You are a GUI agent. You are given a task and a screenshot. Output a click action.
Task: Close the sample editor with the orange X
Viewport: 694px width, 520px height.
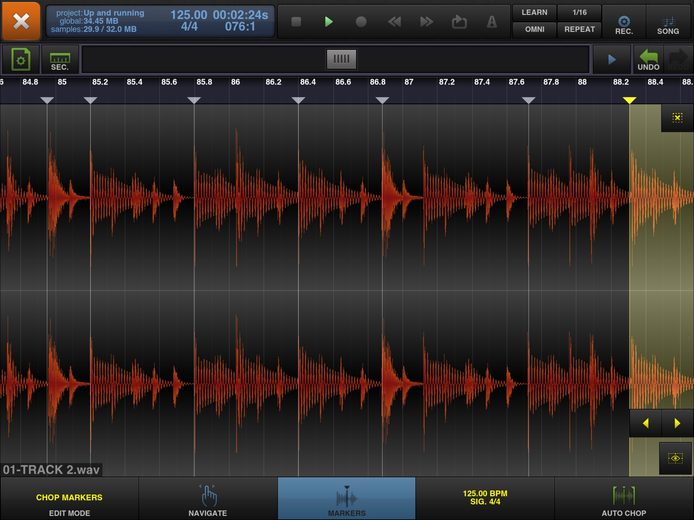coord(21,21)
